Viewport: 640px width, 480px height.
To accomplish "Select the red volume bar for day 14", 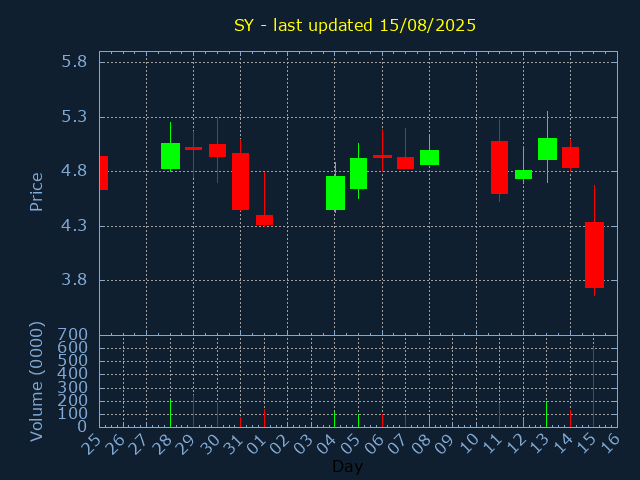I will tap(570, 419).
